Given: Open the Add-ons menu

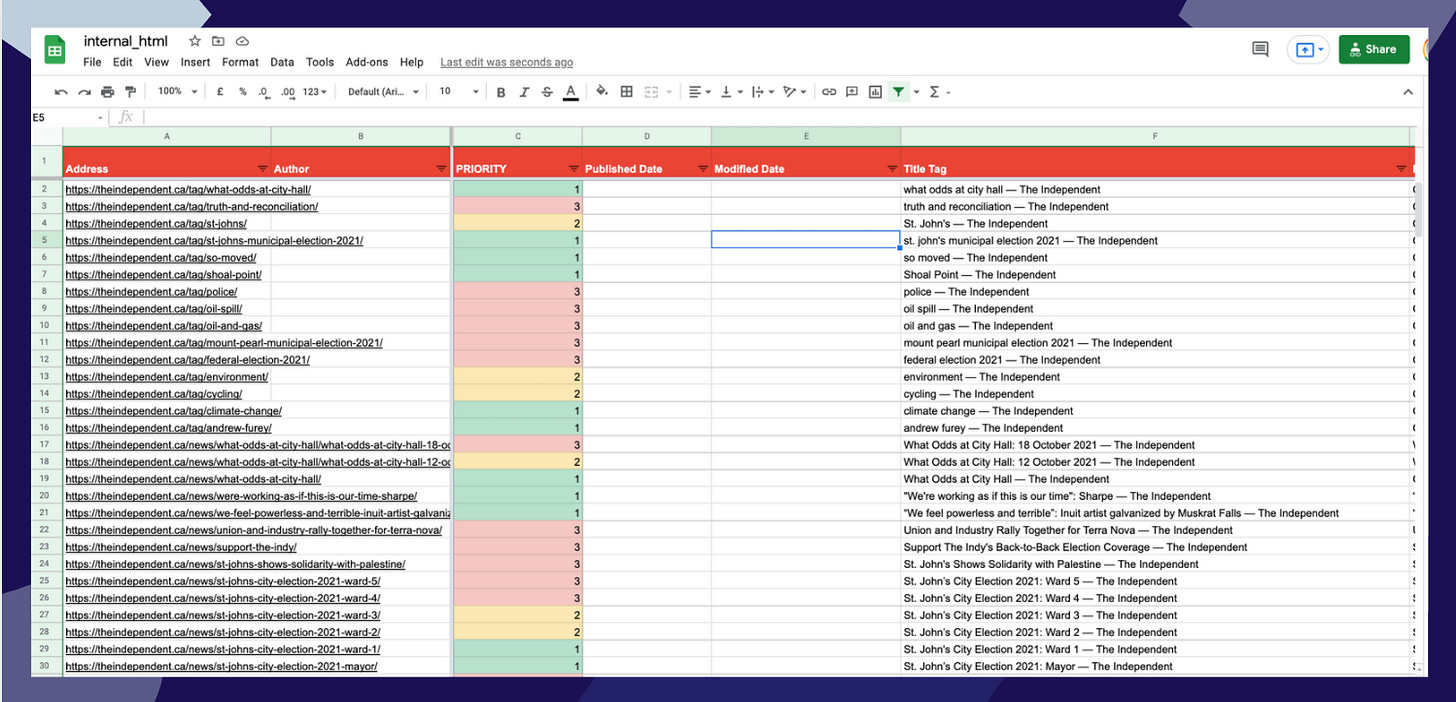Looking at the screenshot, I should click(367, 62).
